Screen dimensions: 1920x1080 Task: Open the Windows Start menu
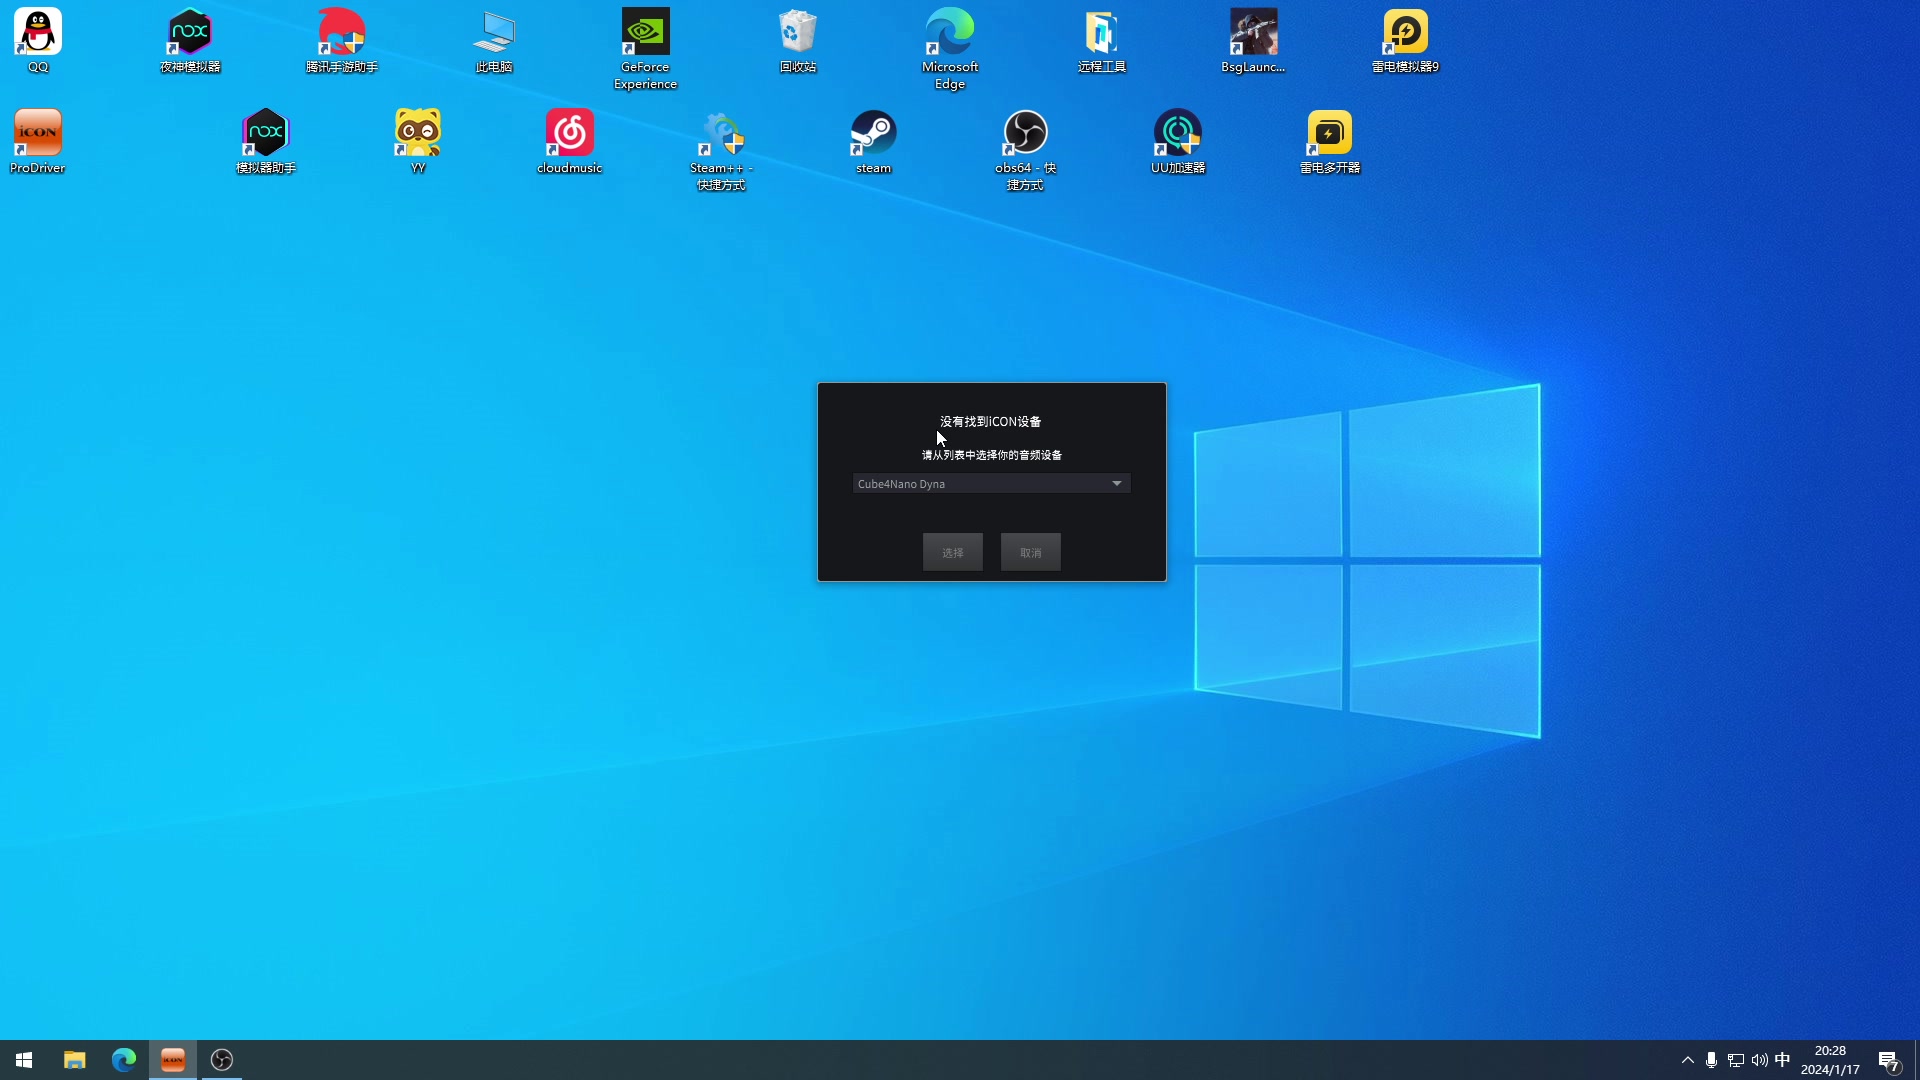pos(24,1060)
